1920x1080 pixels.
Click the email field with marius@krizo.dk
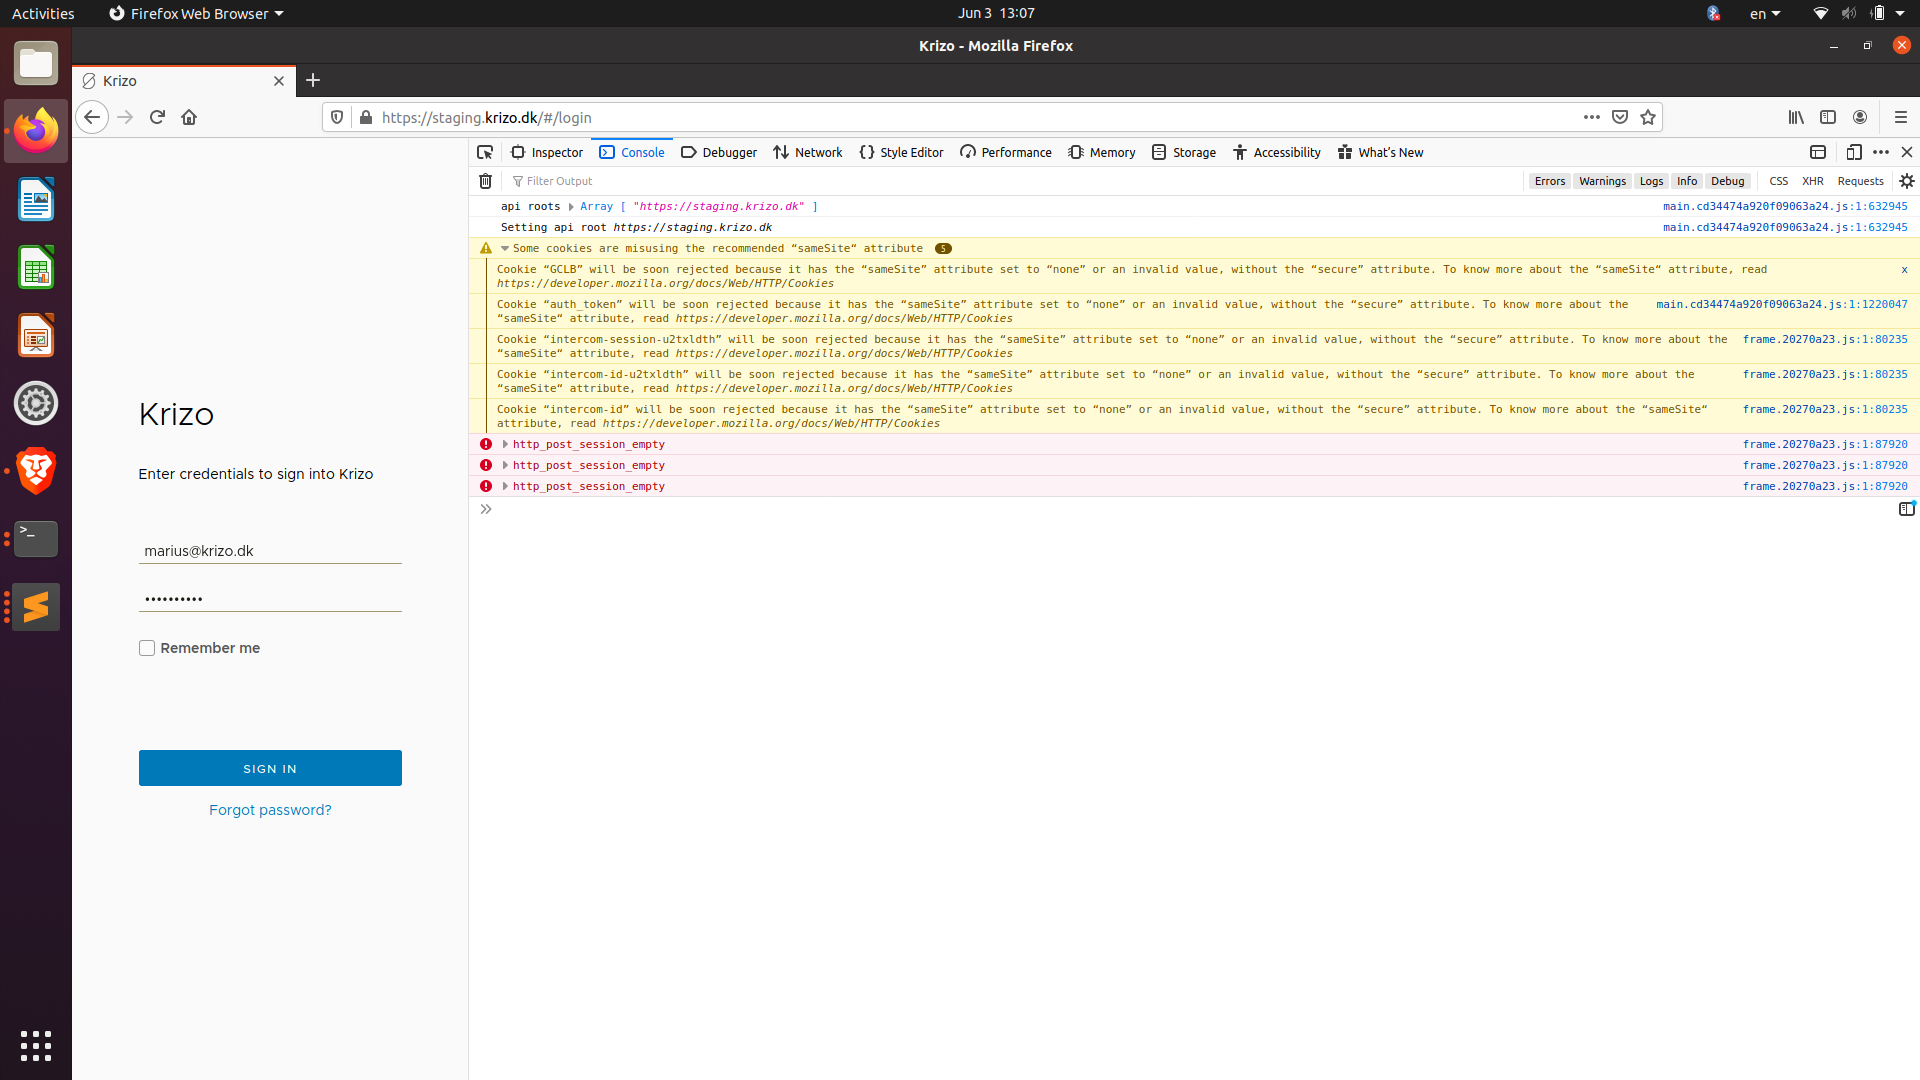(x=270, y=551)
